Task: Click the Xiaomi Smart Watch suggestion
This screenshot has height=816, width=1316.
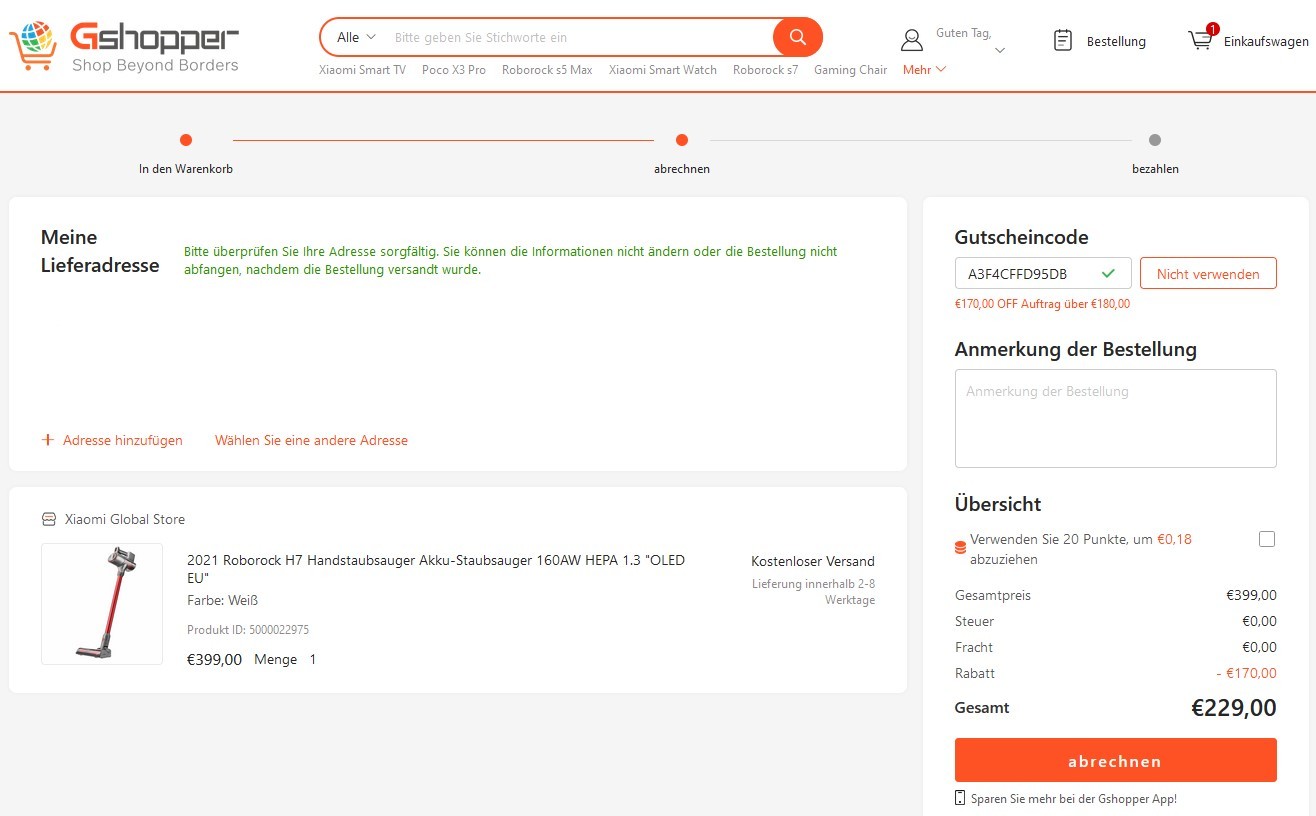Action: 663,70
